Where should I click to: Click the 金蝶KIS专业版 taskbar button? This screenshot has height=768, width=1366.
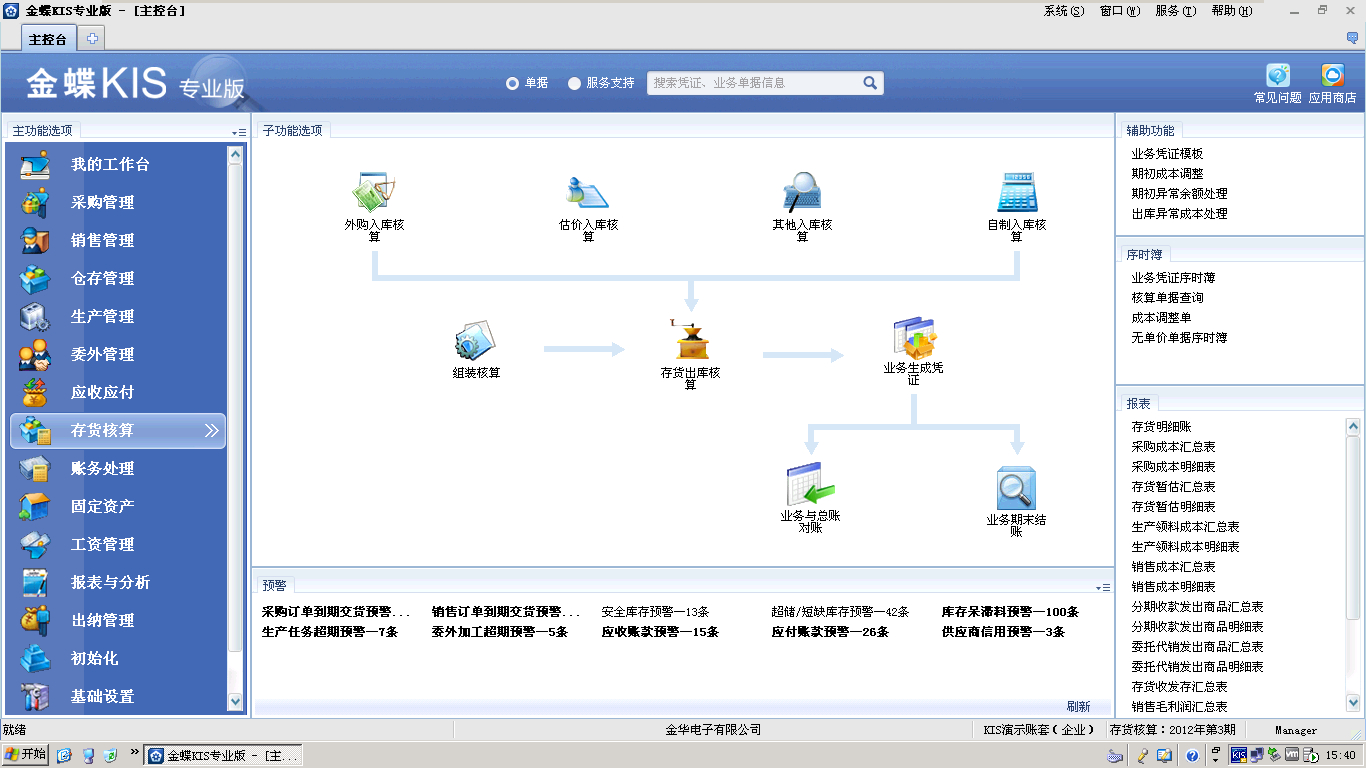[223, 755]
